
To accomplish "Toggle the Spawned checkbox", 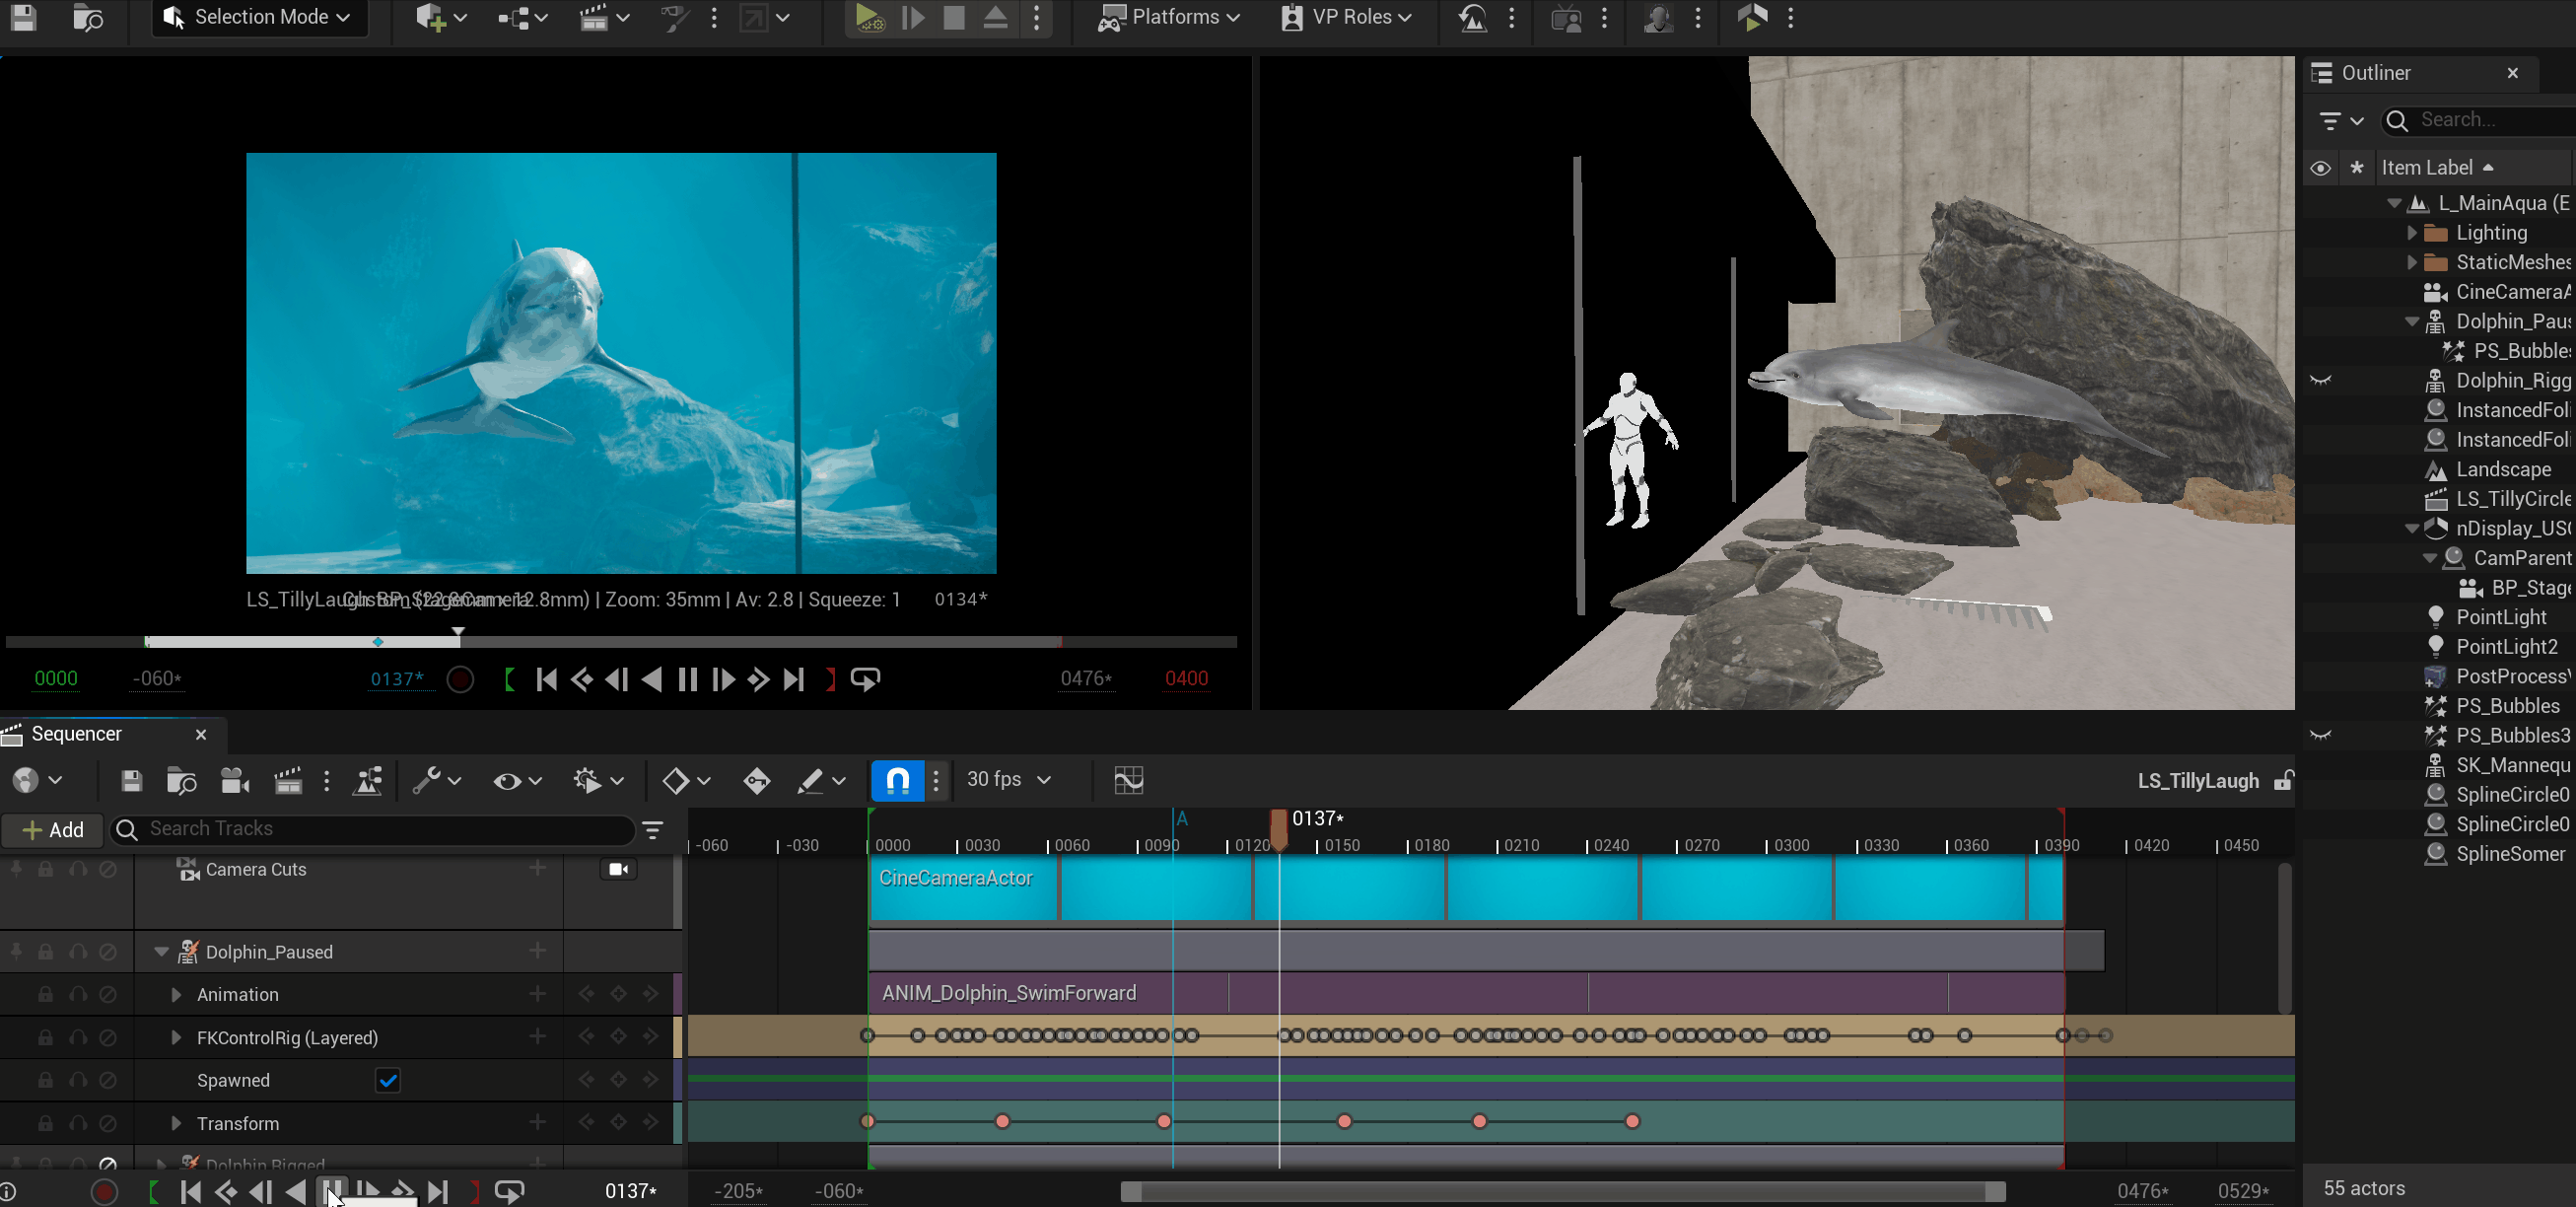I will [388, 1080].
